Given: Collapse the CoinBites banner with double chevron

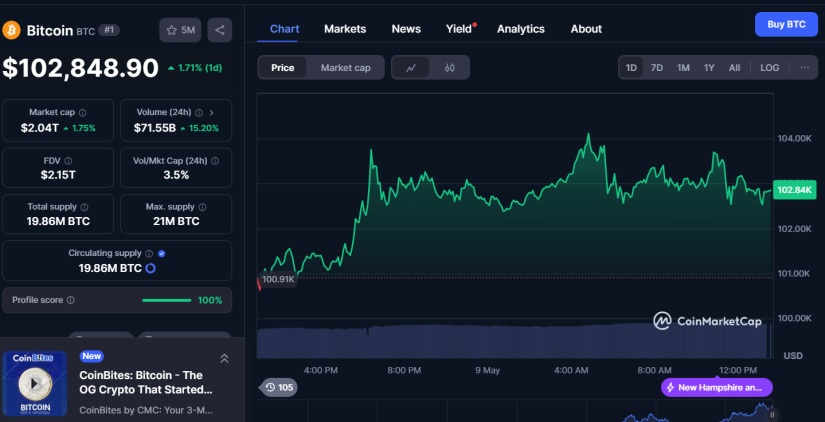Looking at the screenshot, I should (x=224, y=358).
